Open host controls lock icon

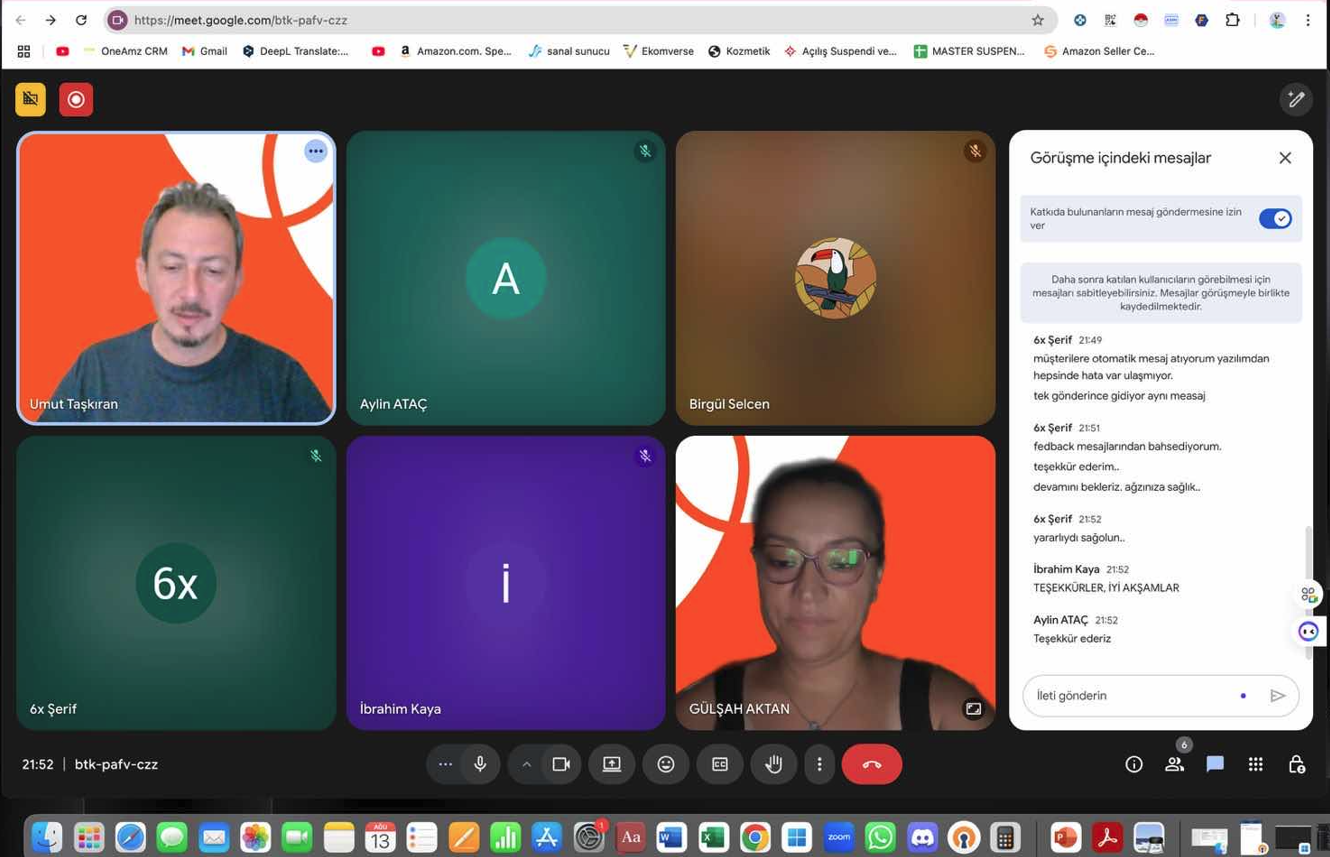[1297, 764]
